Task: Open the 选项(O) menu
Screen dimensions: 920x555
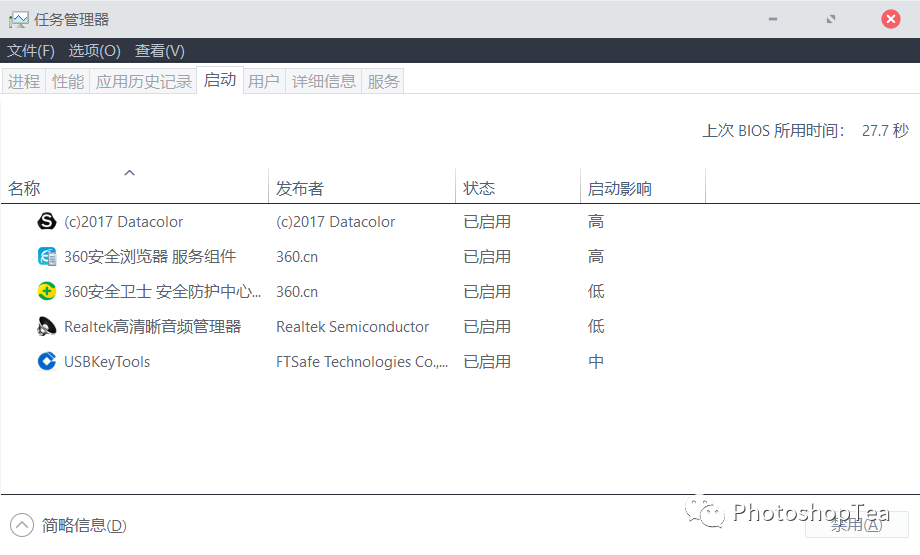Action: pos(94,51)
